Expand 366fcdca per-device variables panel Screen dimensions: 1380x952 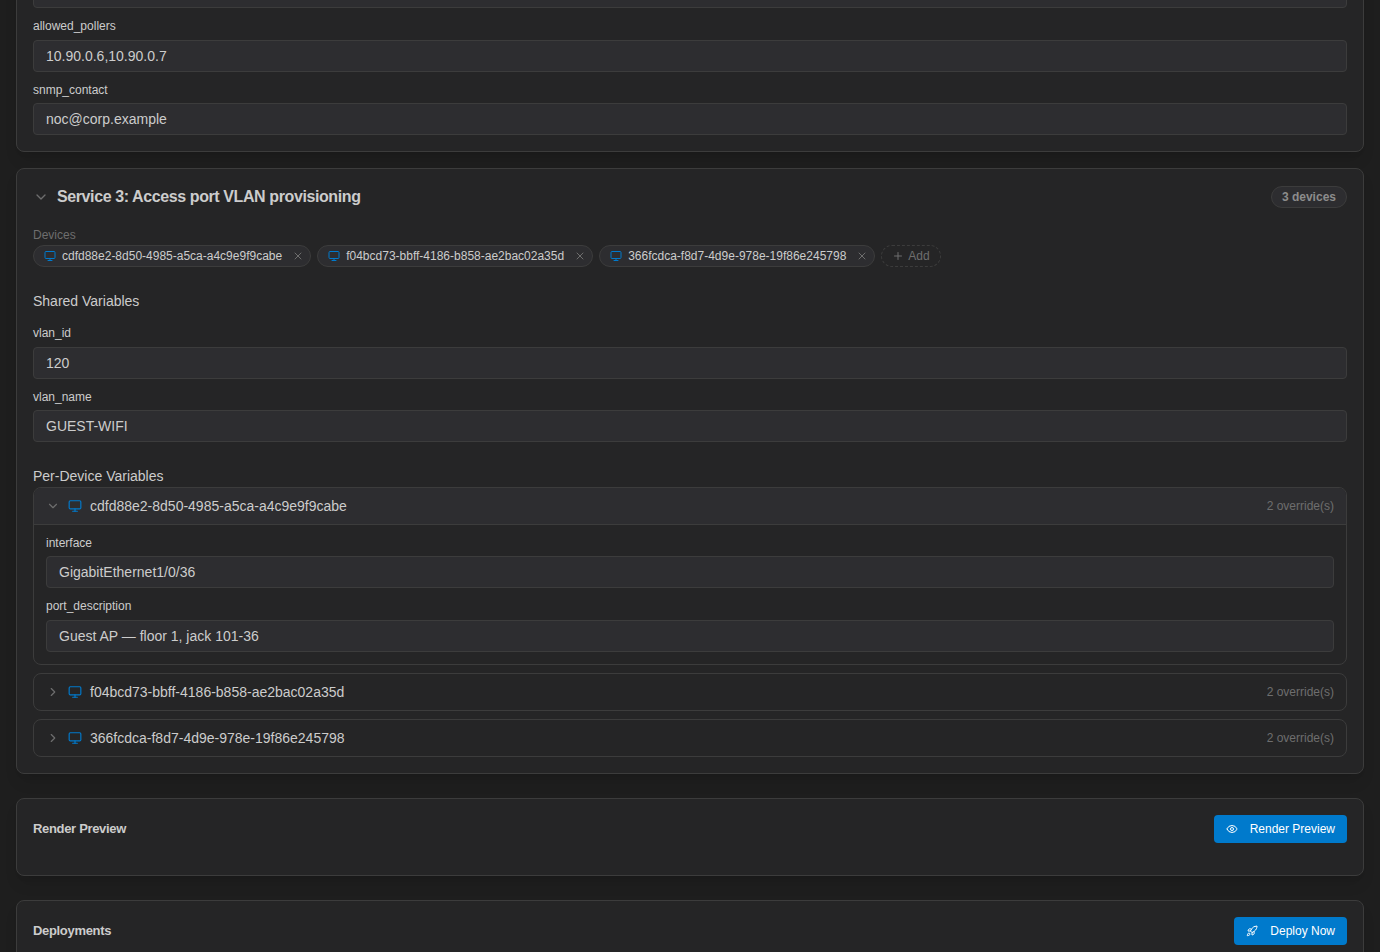pyautogui.click(x=53, y=738)
